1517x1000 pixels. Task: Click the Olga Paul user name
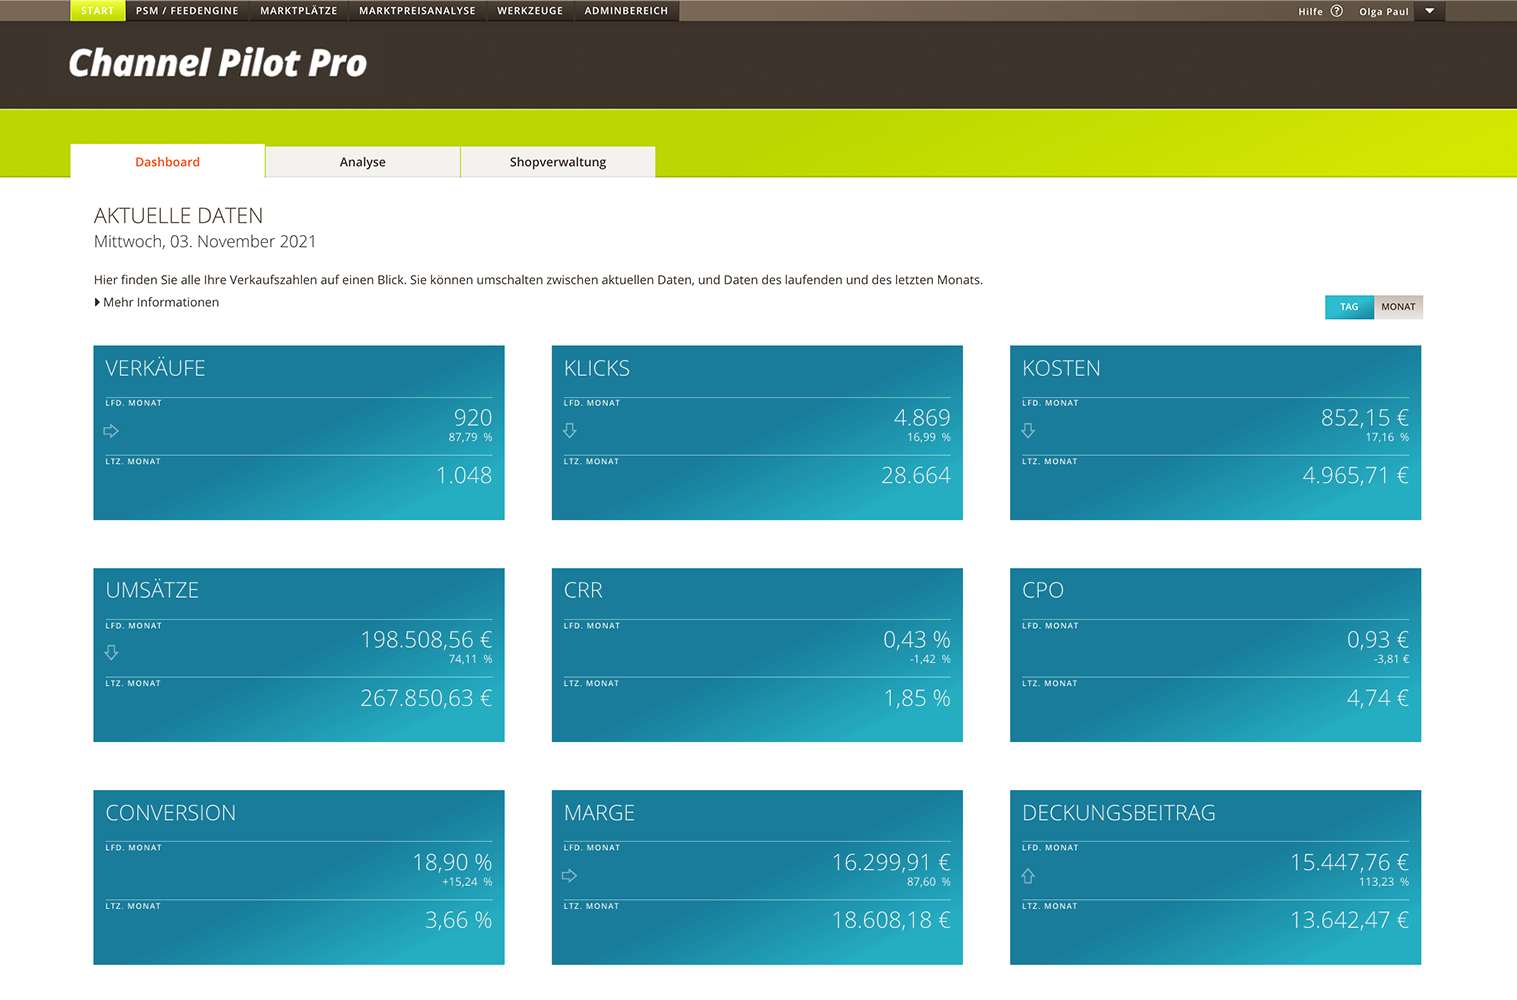pos(1384,12)
